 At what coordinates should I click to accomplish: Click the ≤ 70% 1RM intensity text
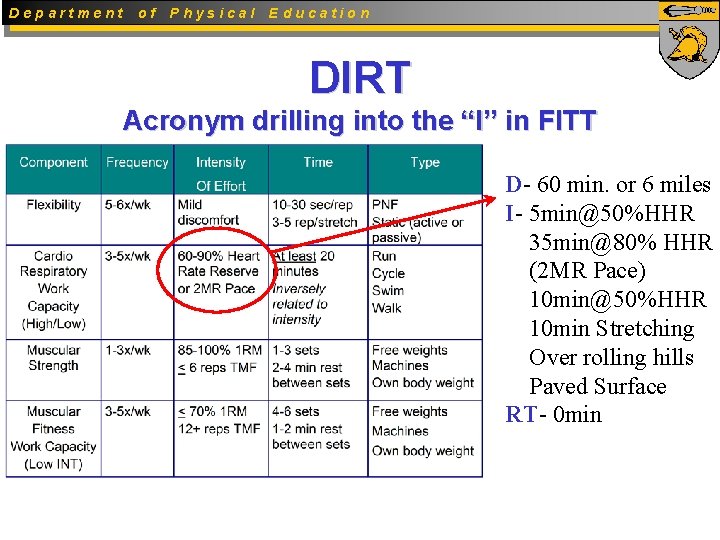pos(213,411)
